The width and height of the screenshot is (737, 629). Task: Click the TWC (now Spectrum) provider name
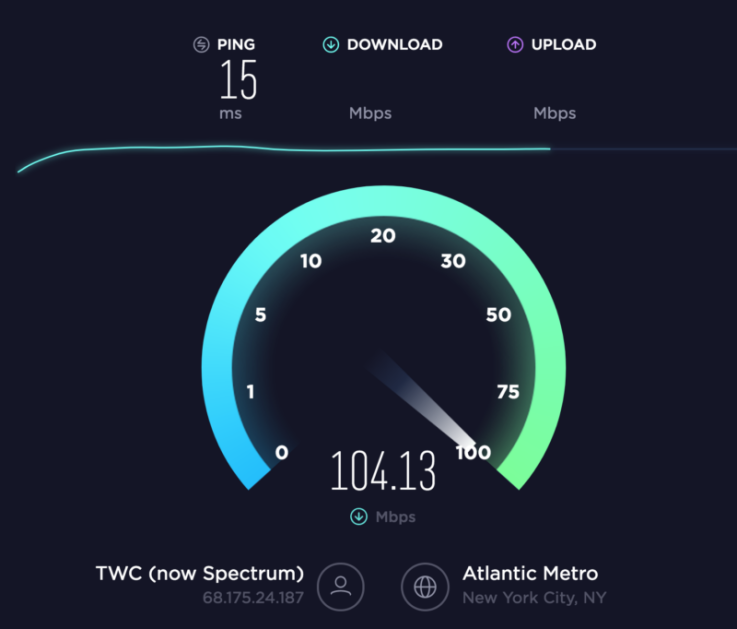tap(200, 574)
